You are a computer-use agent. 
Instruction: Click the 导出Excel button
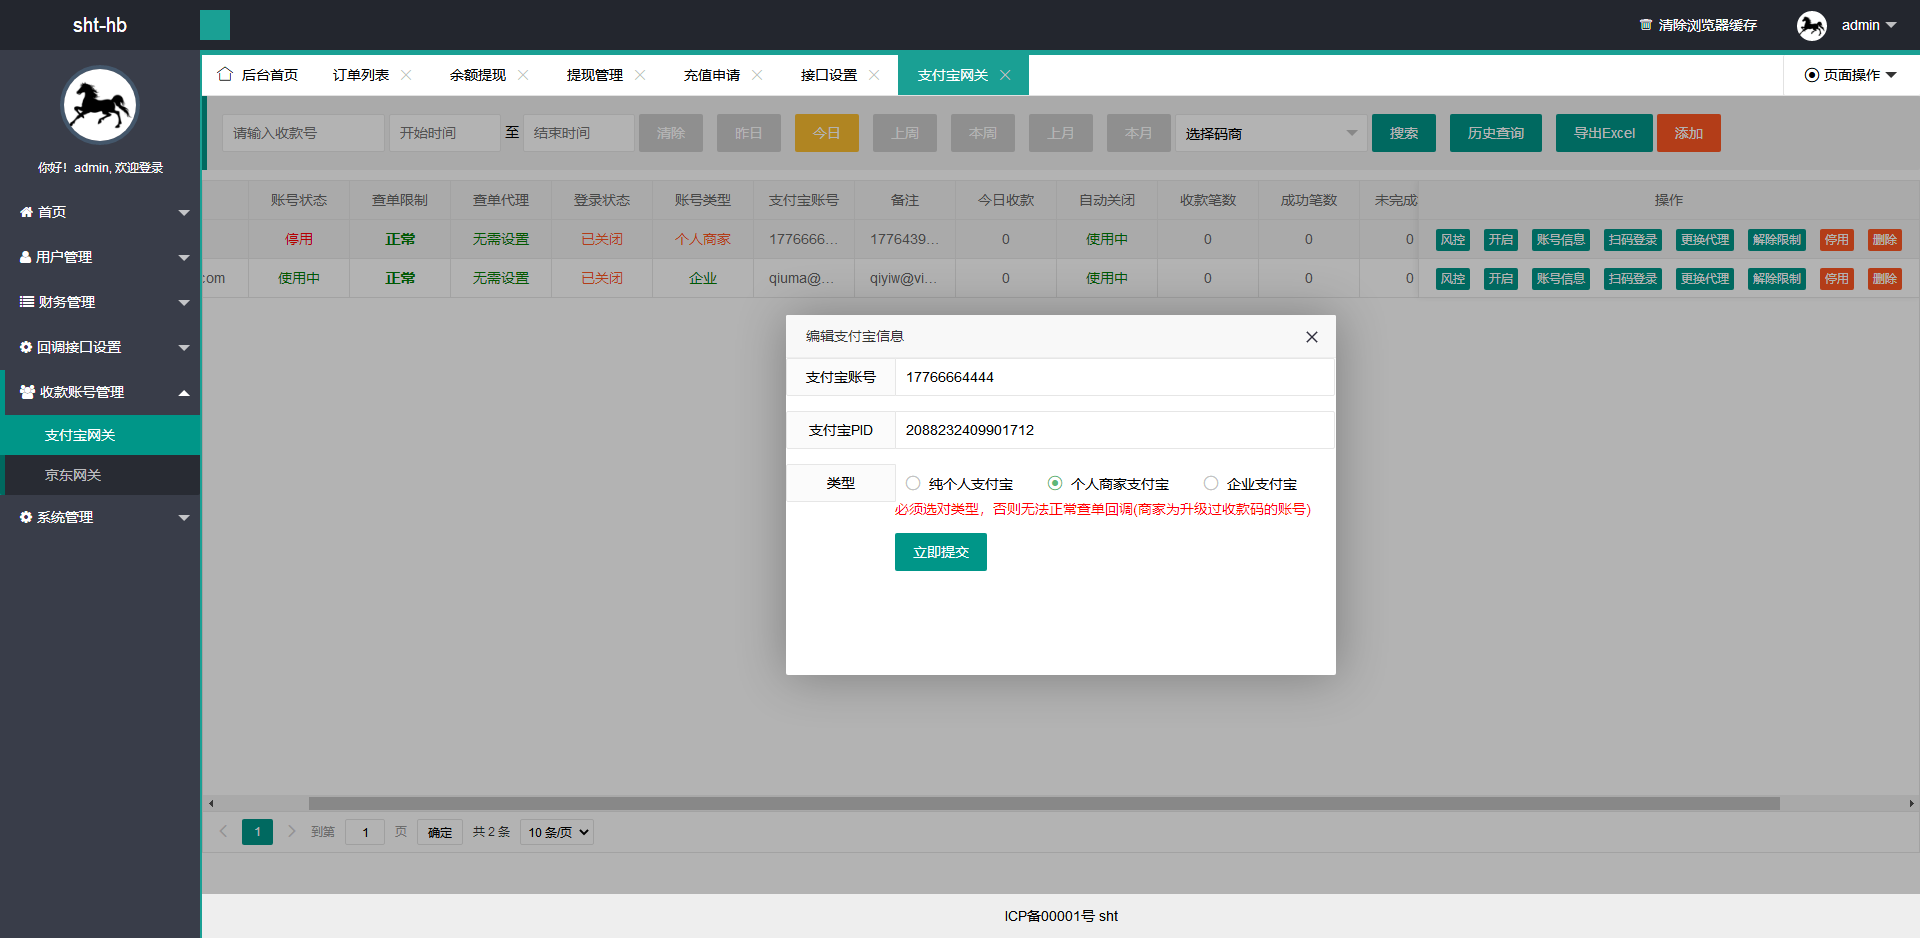click(x=1604, y=133)
